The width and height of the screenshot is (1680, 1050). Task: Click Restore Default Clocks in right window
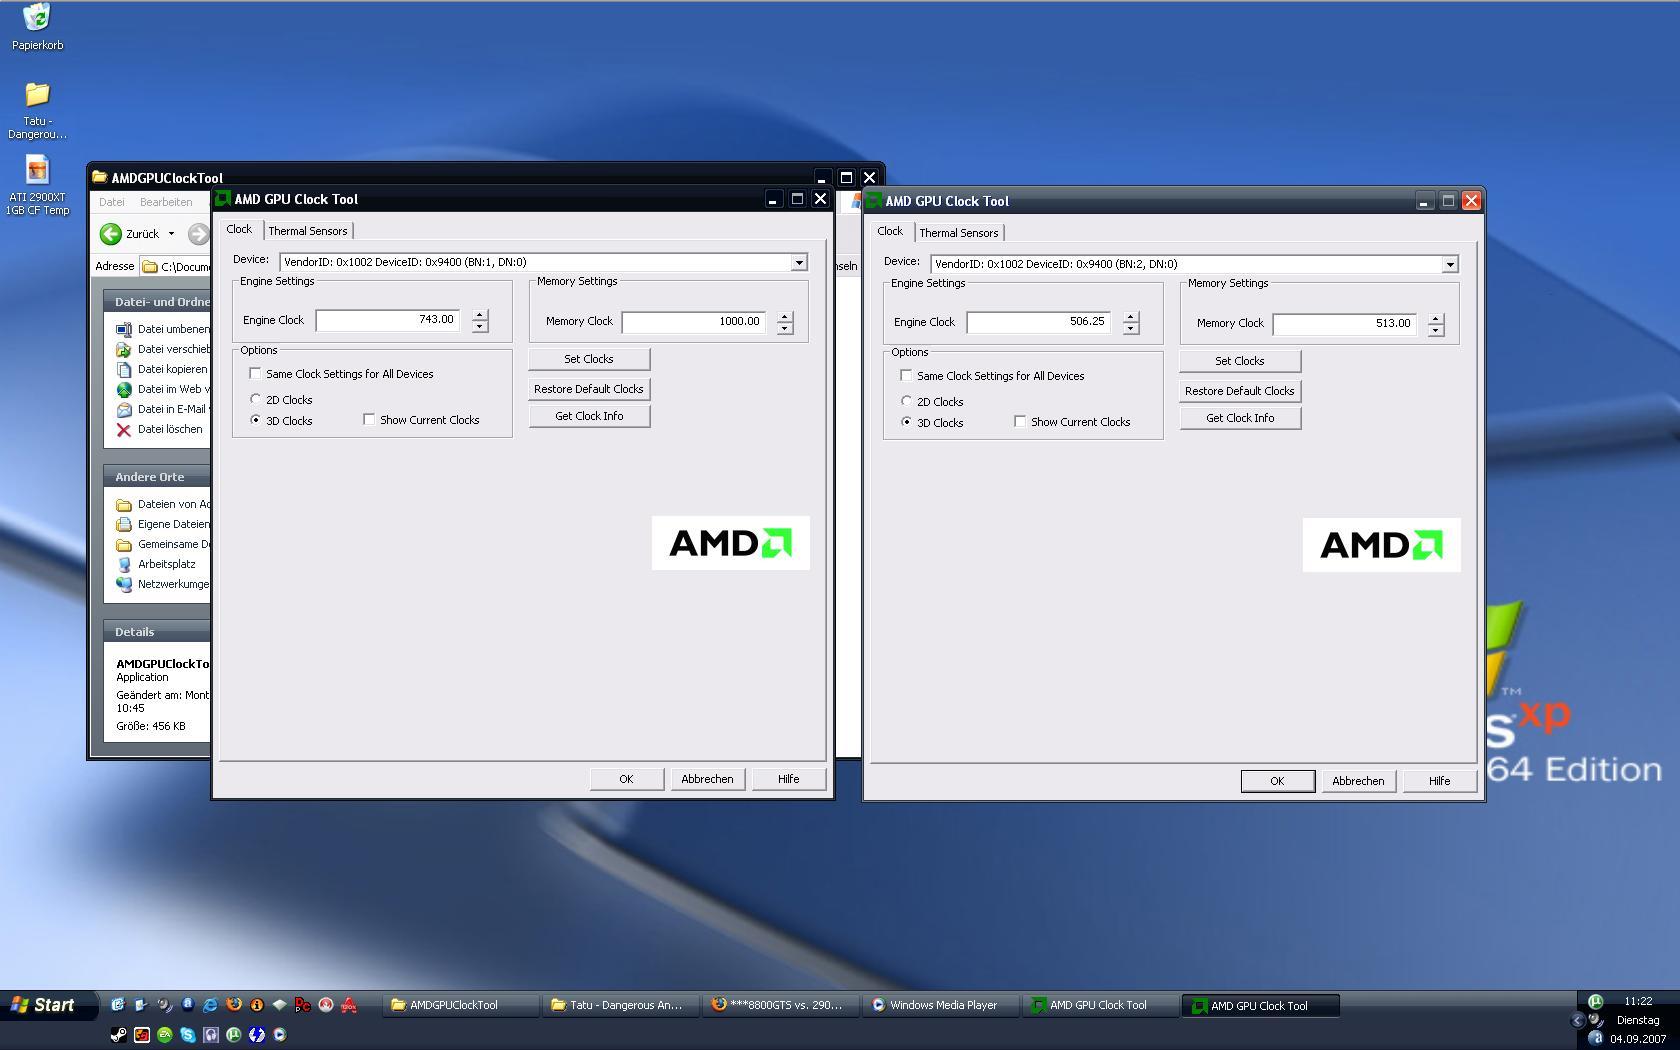coord(1240,391)
